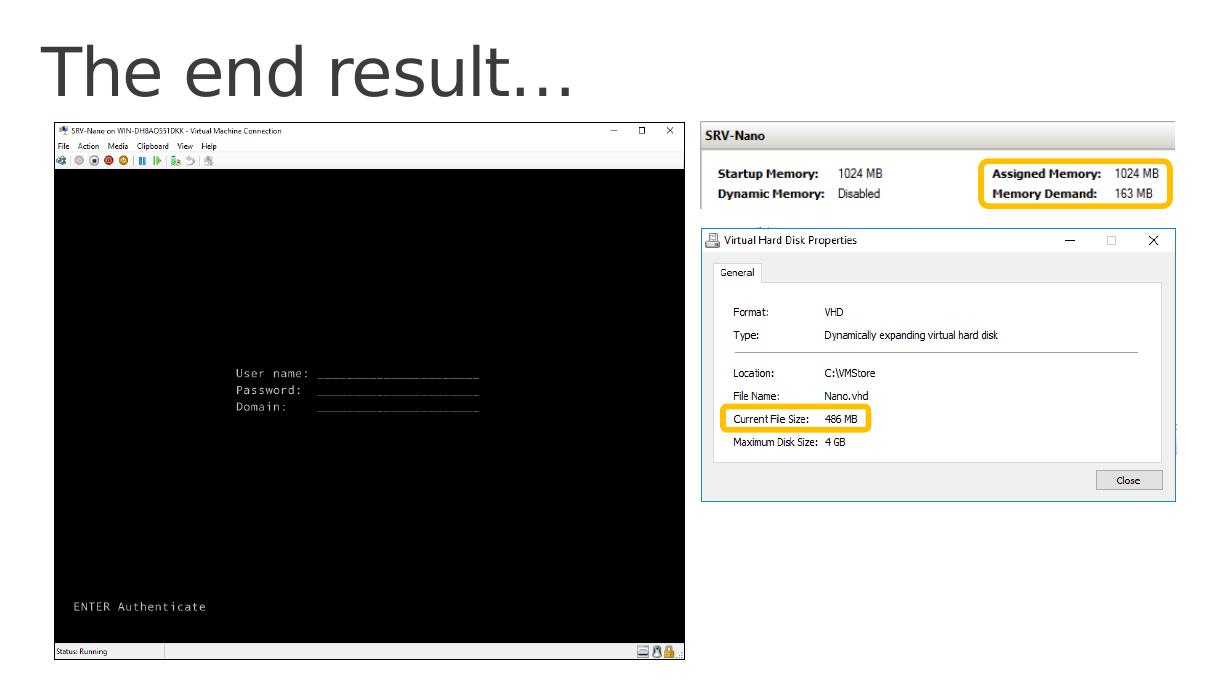This screenshot has width=1225, height=689.
Task: Click the Assigned Memory '1024 MB' value
Action: [x=1137, y=173]
